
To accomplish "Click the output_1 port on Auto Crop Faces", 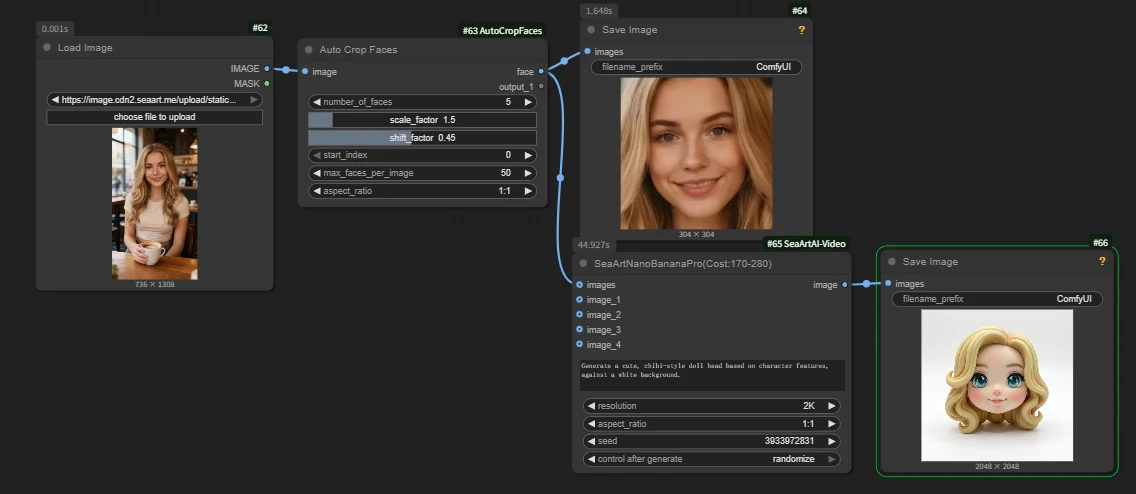I will pyautogui.click(x=541, y=87).
